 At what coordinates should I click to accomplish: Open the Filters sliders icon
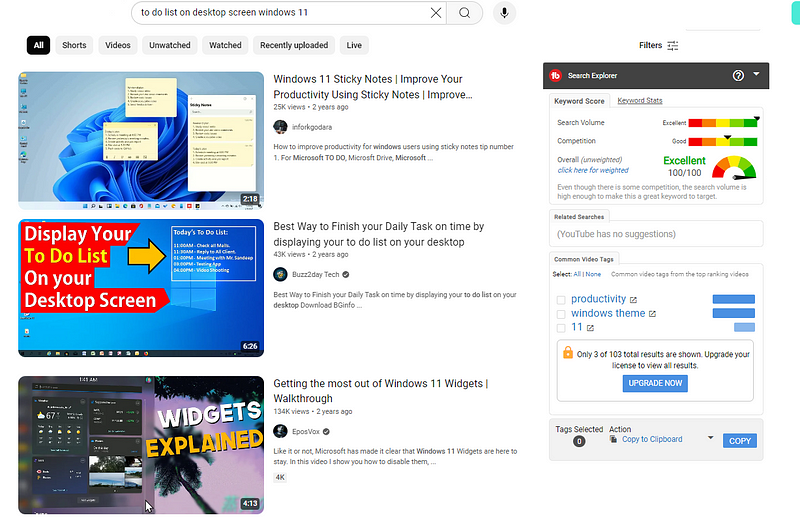pos(673,45)
